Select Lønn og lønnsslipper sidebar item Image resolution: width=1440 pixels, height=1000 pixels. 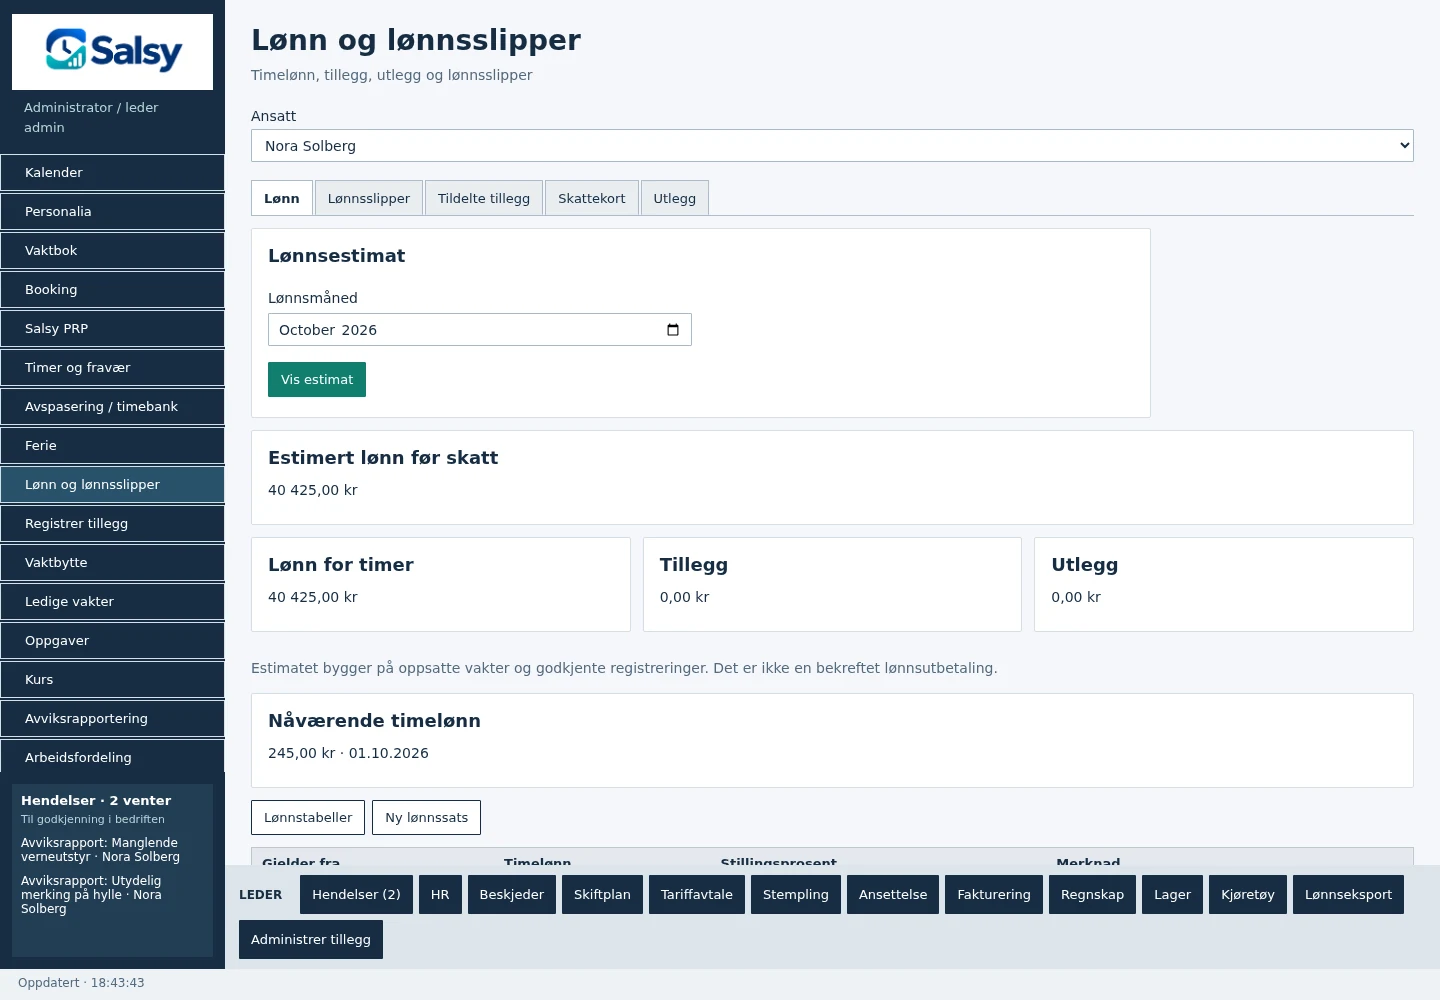tap(112, 485)
